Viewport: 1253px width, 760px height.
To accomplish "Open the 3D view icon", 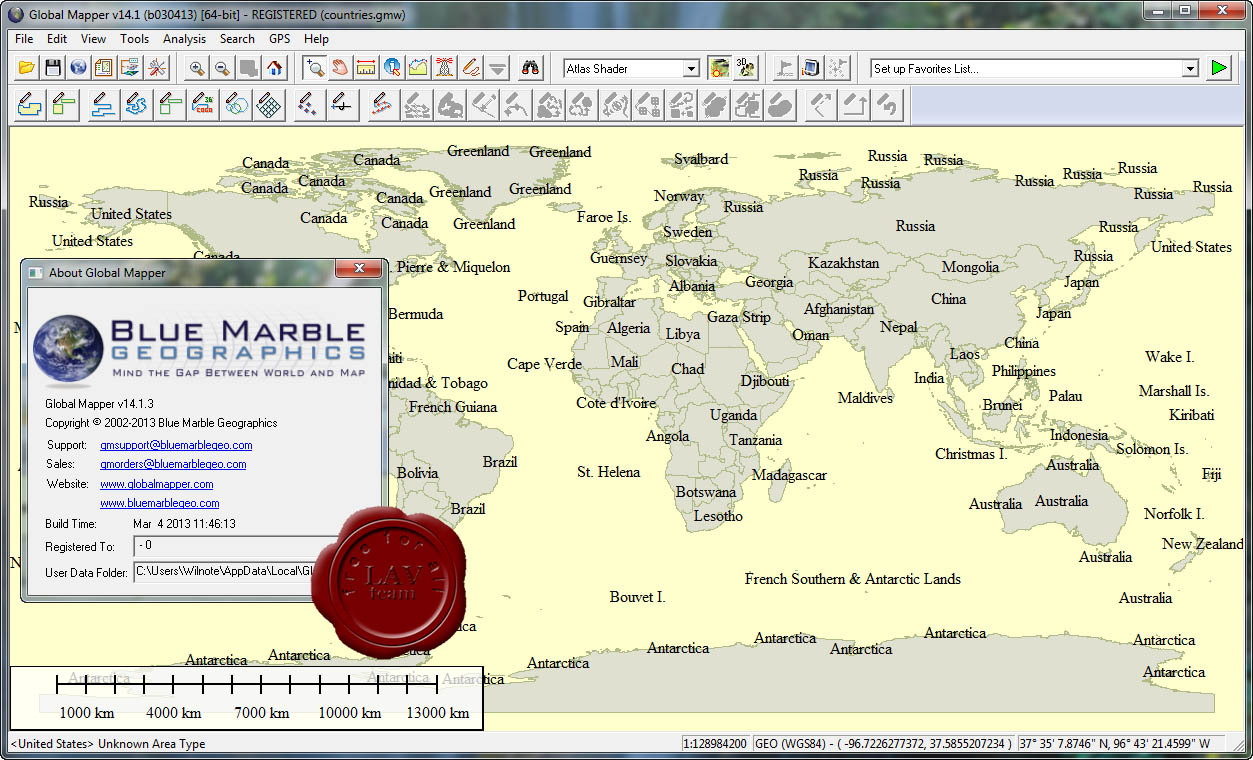I will tap(745, 68).
